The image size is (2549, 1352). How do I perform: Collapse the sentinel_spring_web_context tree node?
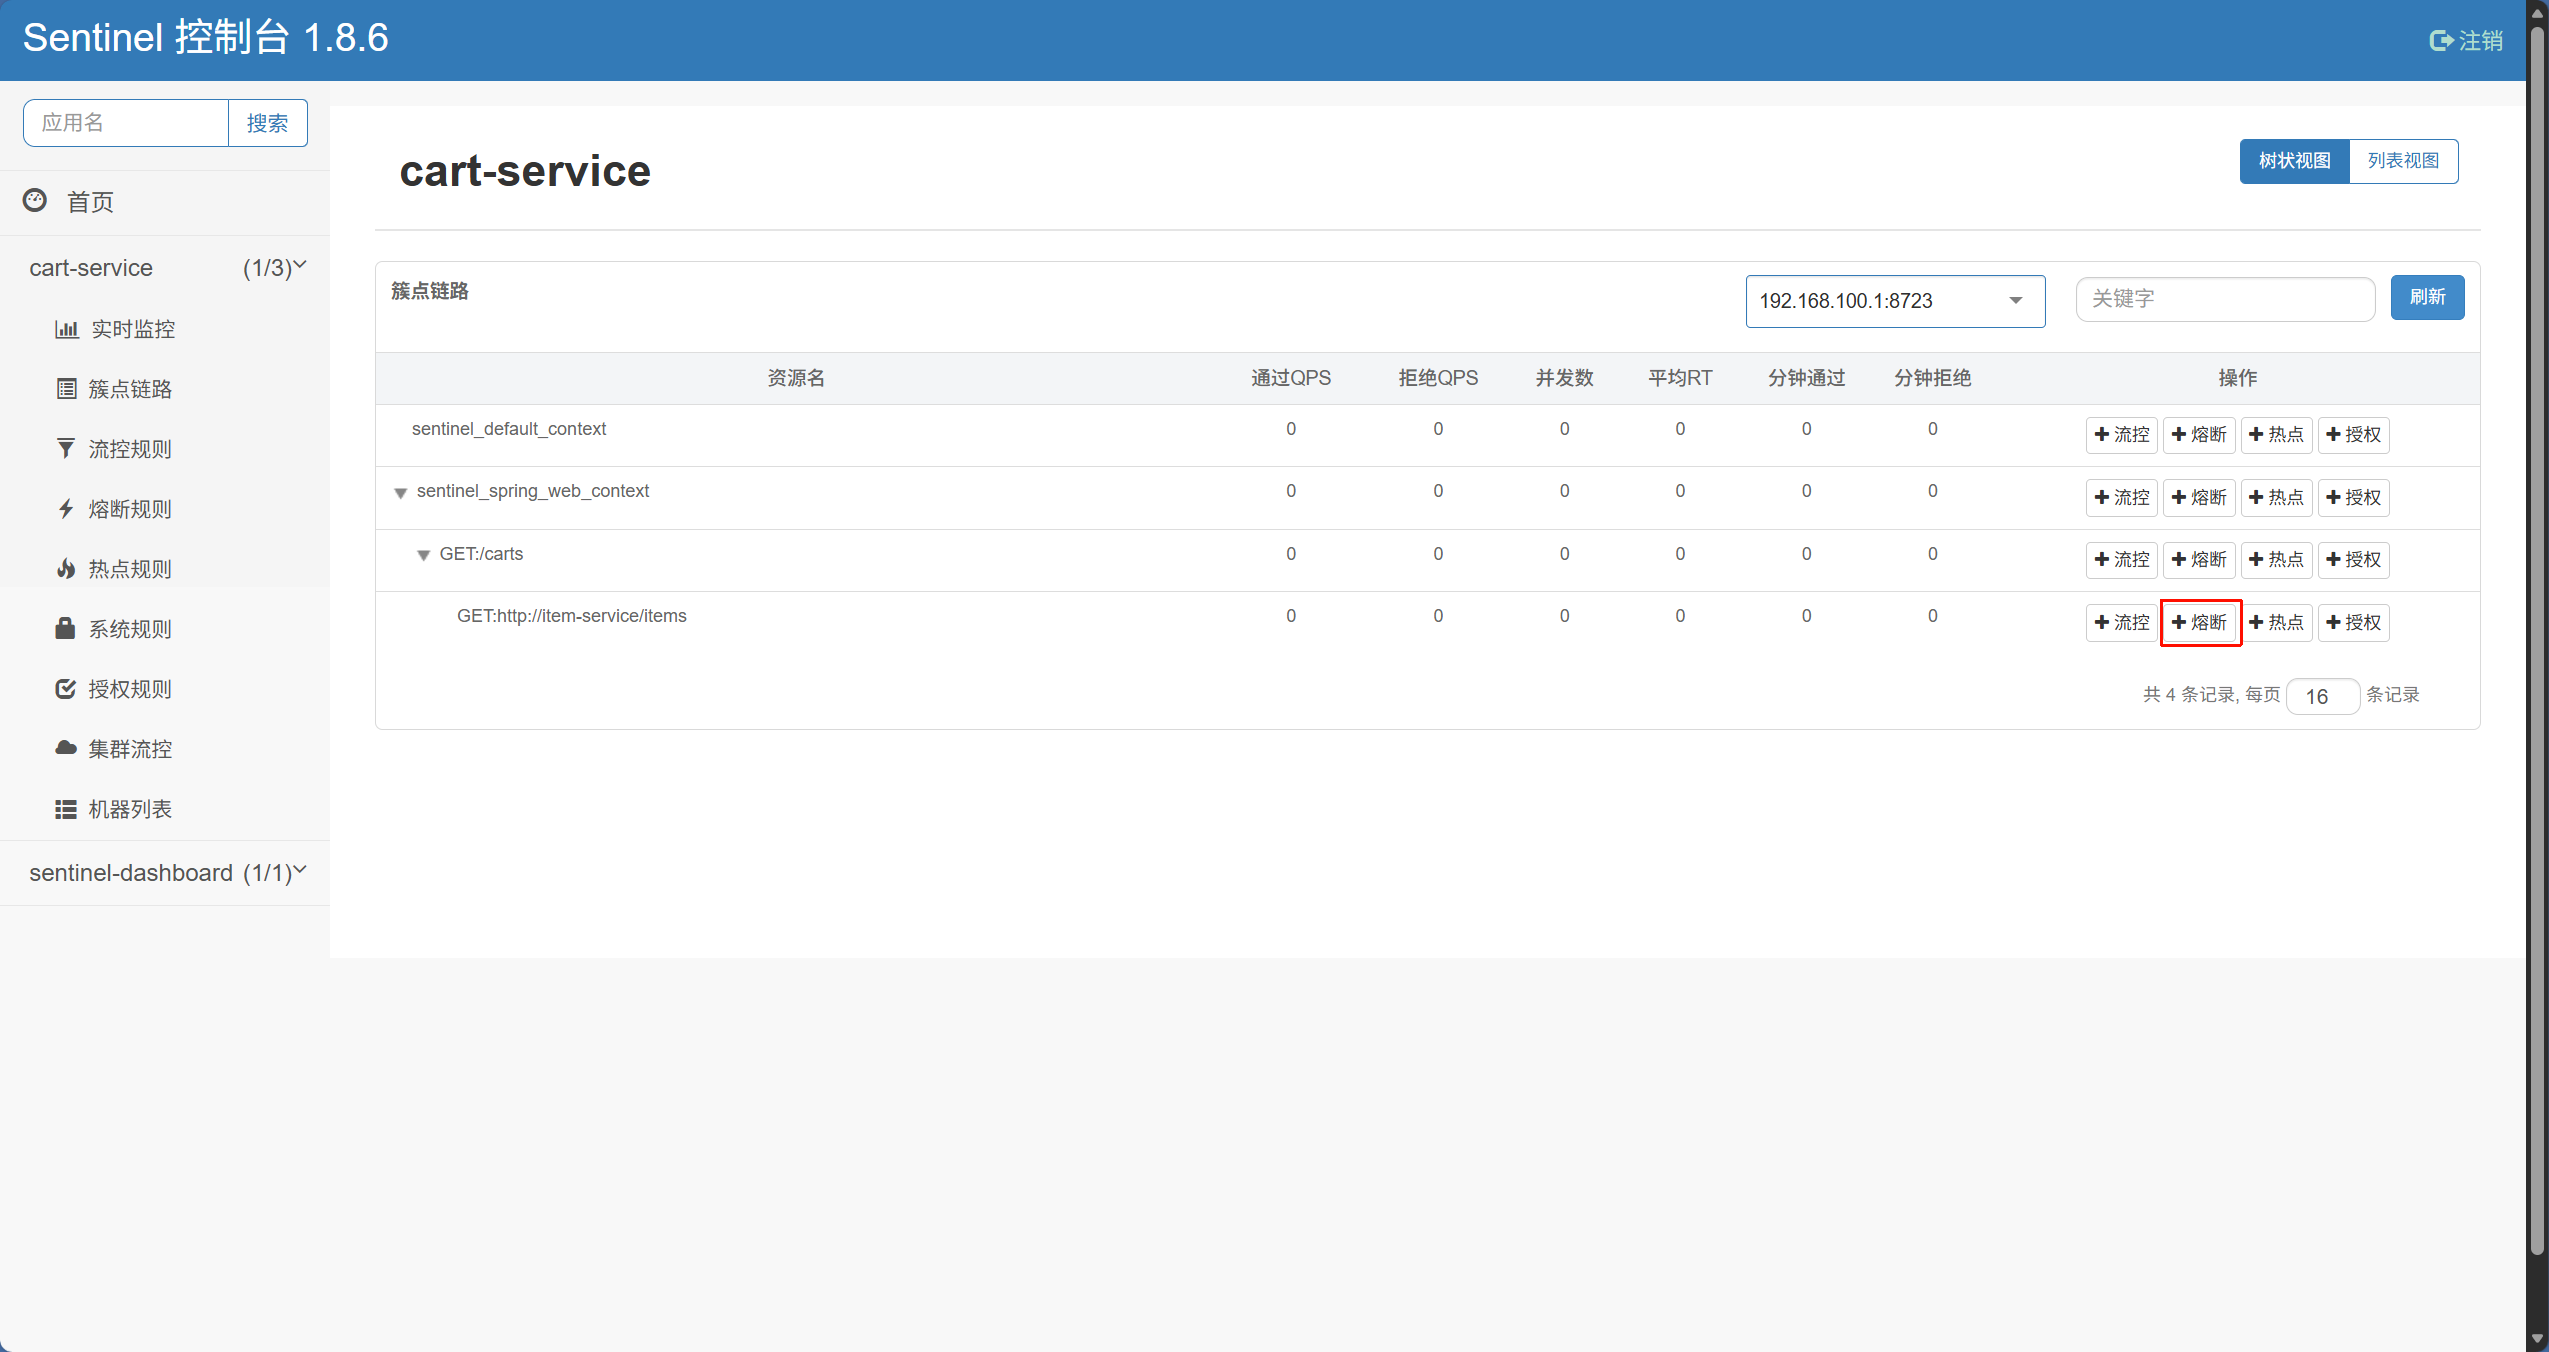[400, 493]
